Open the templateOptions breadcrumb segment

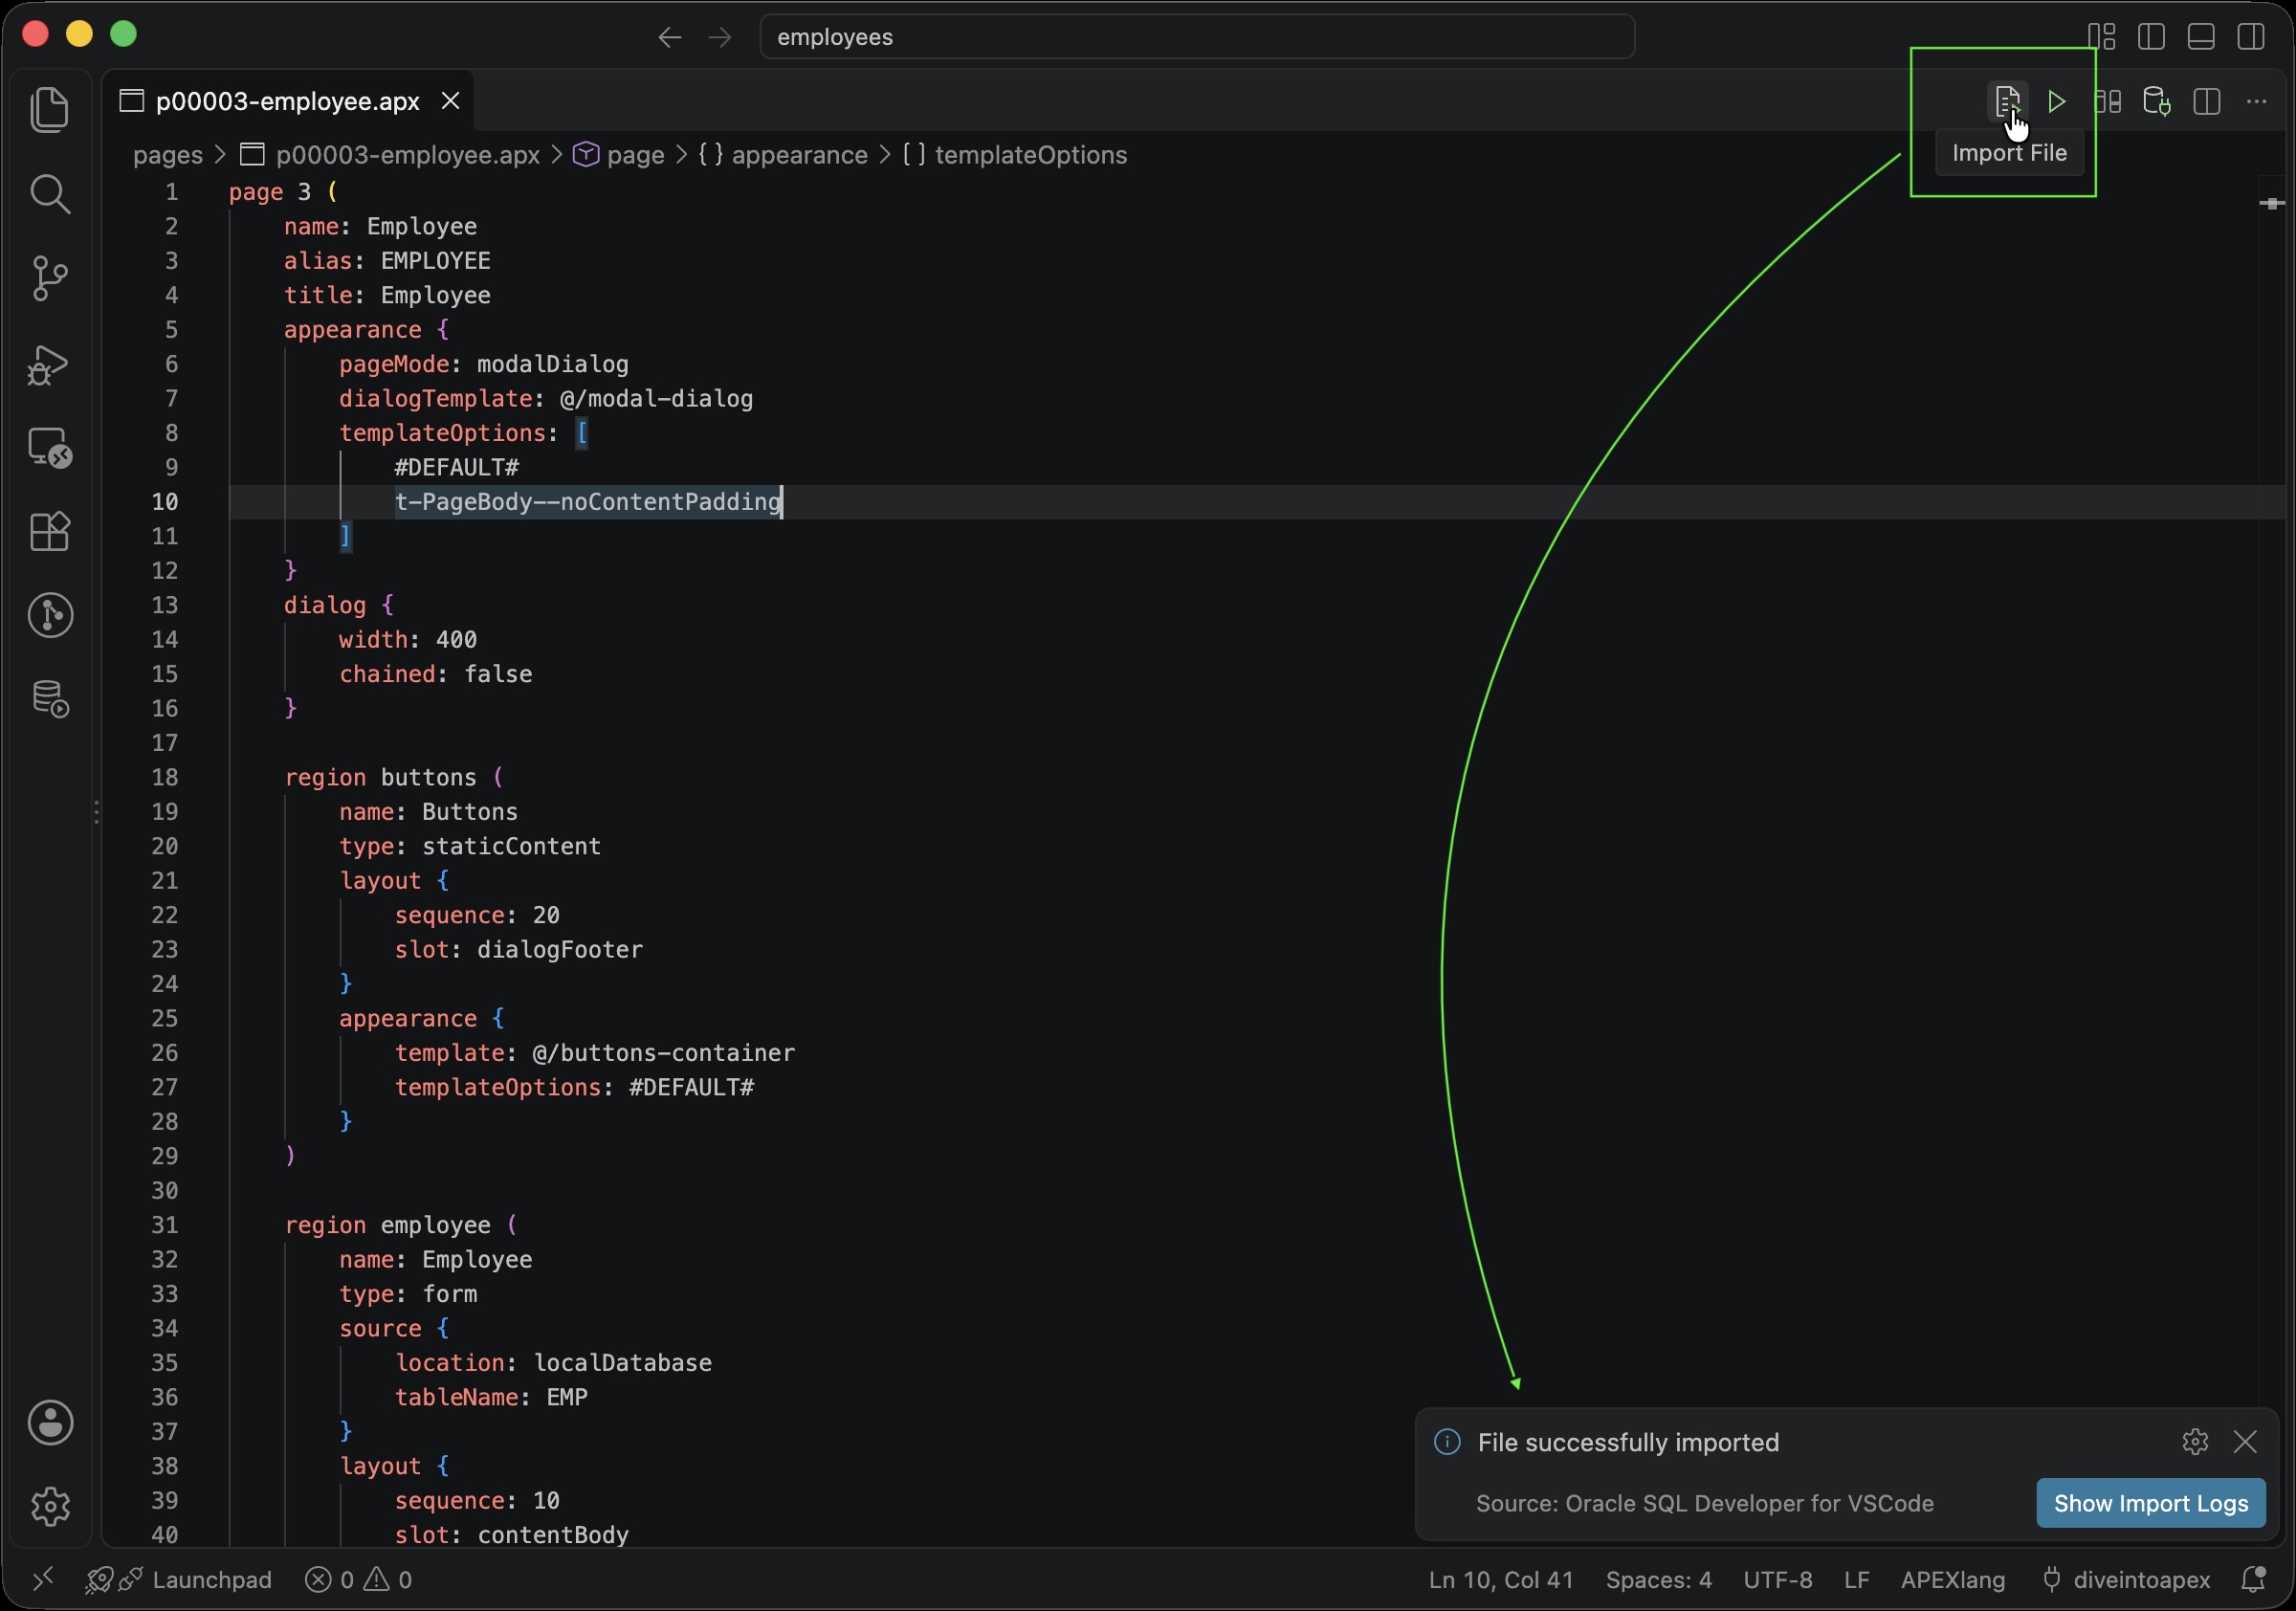[1015, 155]
